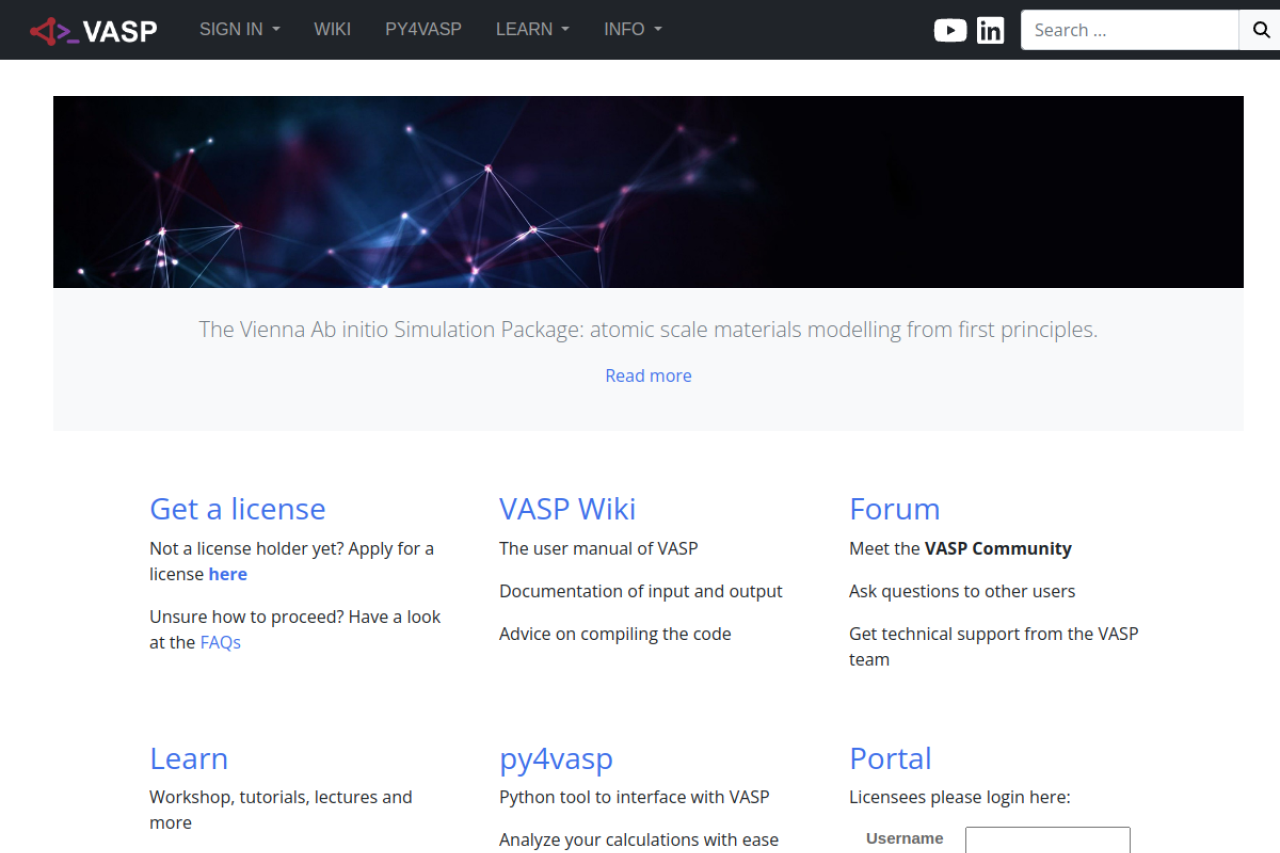Click the 'Username' field label
This screenshot has height=853, width=1280.
(x=905, y=838)
